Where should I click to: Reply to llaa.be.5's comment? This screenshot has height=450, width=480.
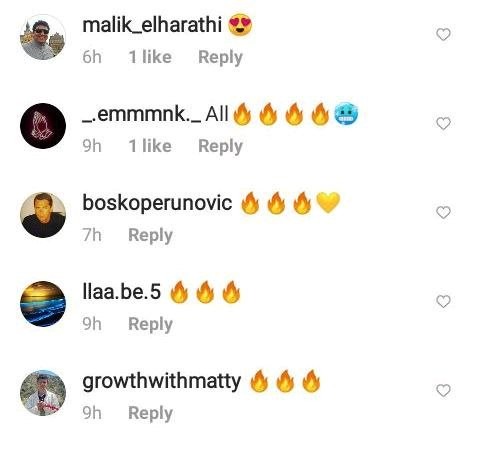[150, 324]
